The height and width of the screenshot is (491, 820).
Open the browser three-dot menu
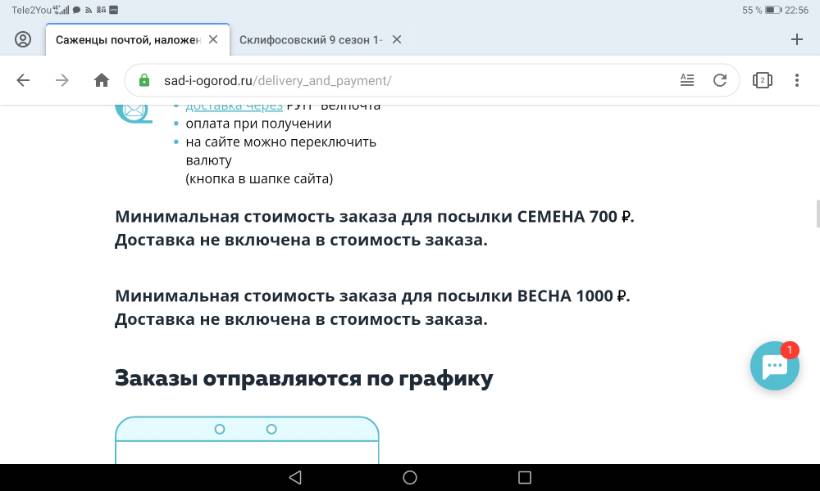click(x=797, y=80)
